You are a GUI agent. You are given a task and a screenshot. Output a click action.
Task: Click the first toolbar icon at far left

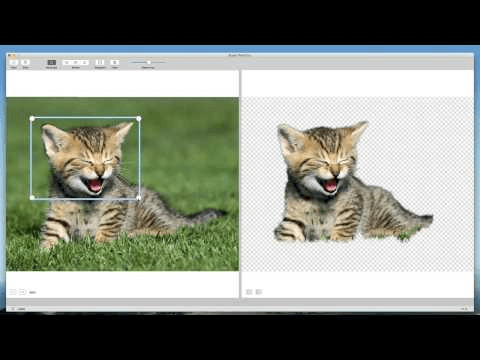[14, 62]
